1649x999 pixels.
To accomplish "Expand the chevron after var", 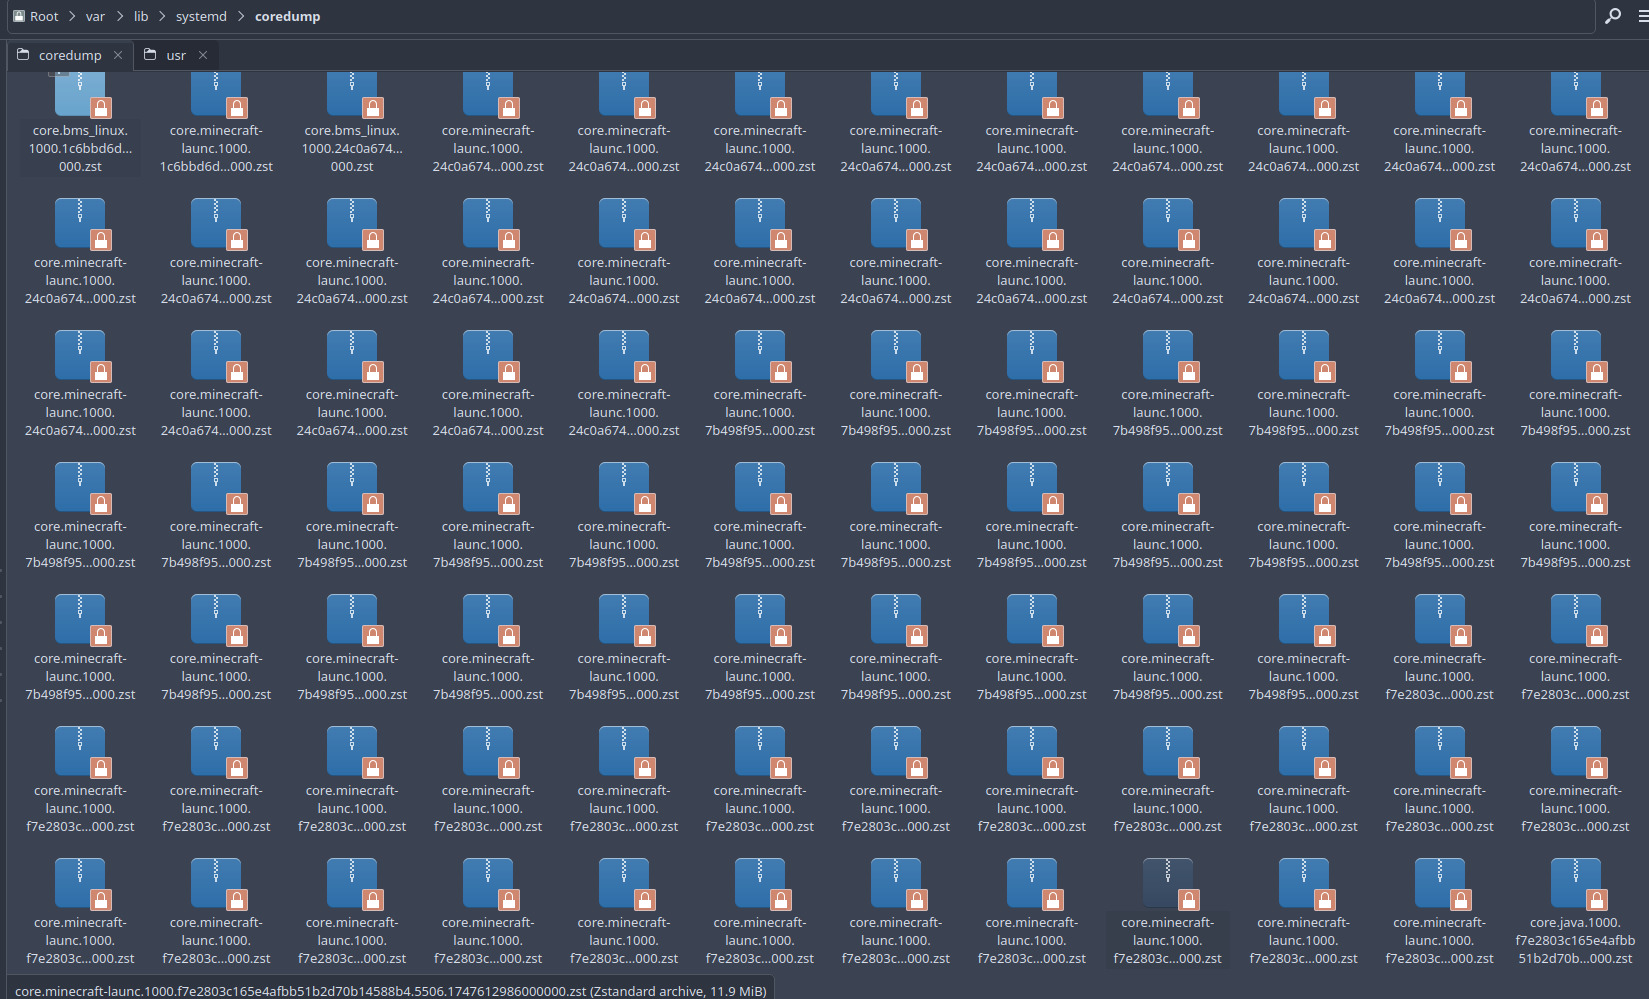I will (119, 16).
